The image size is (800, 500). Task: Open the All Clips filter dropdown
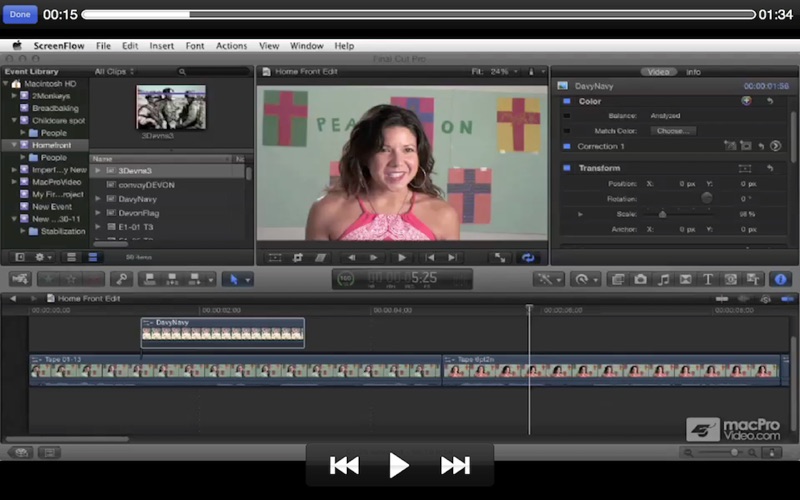tap(115, 71)
